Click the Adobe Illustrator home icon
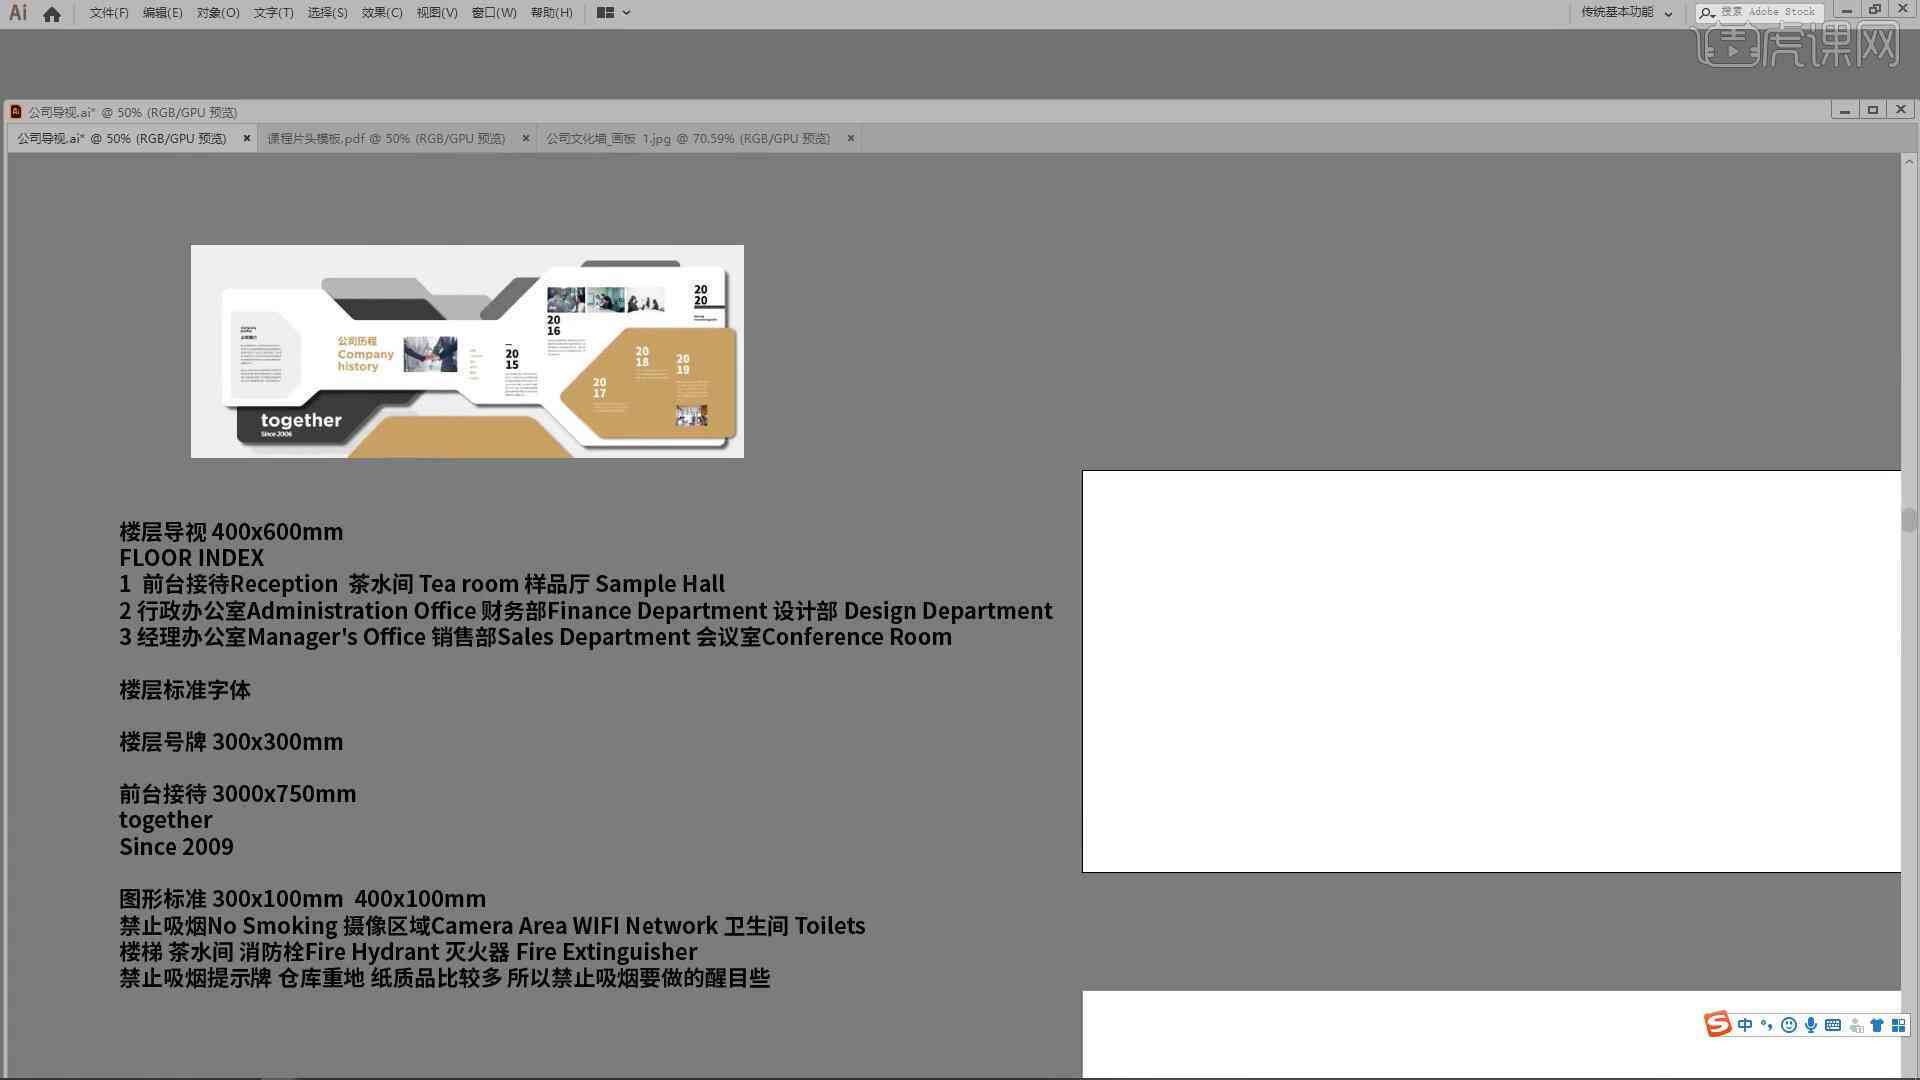Image resolution: width=1920 pixels, height=1080 pixels. click(x=49, y=12)
